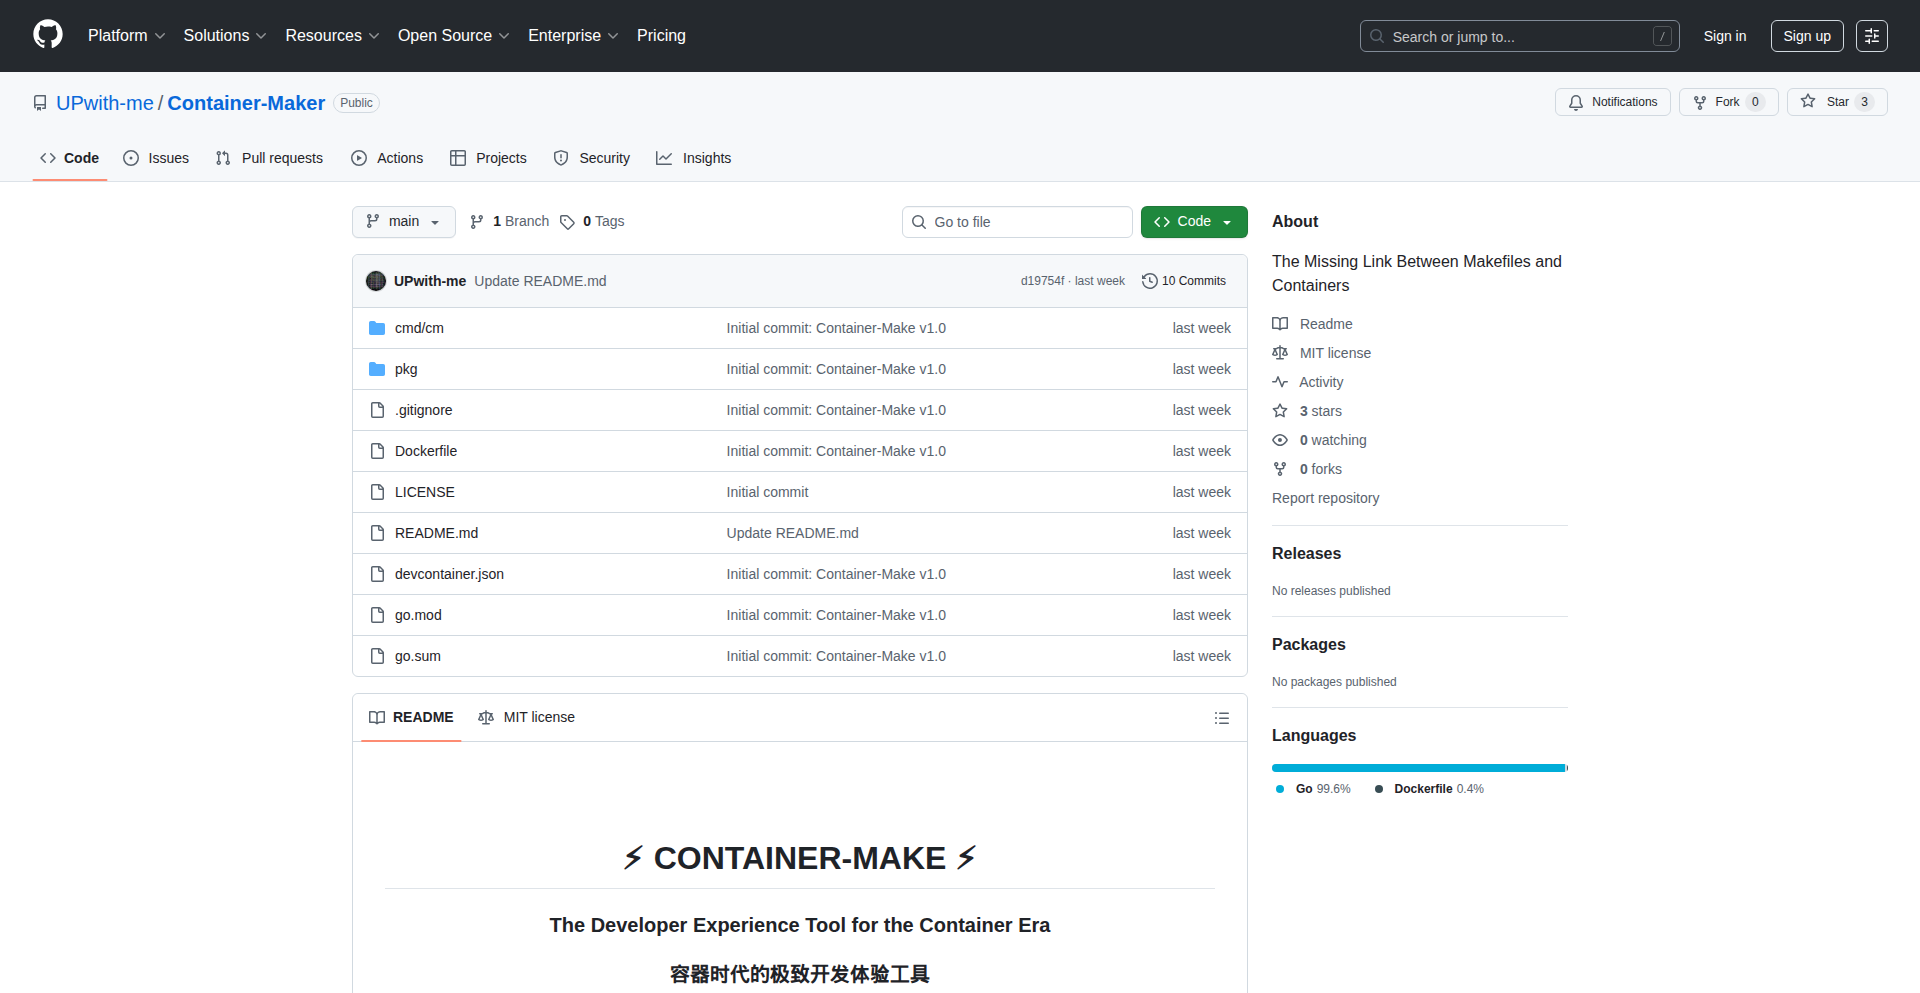This screenshot has width=1920, height=993.
Task: Click the Report repository link
Action: point(1325,498)
